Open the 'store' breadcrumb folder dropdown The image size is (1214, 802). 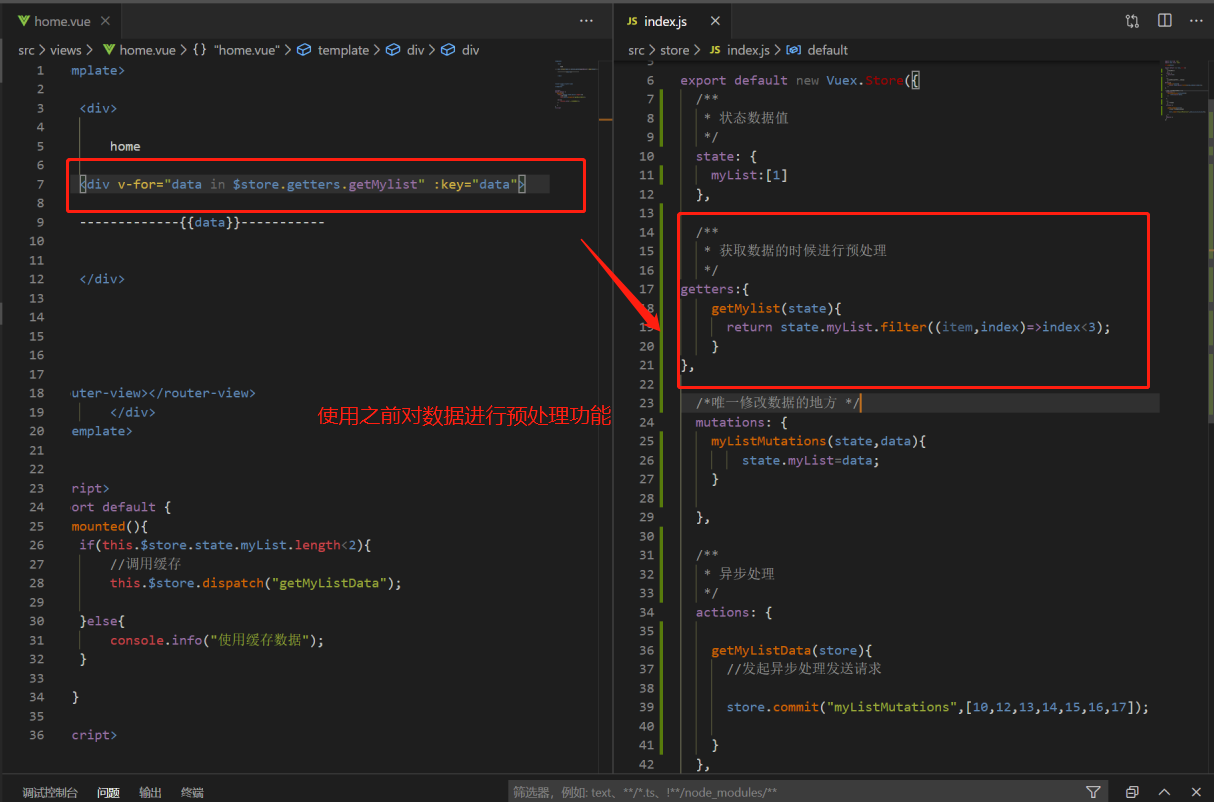click(x=675, y=50)
